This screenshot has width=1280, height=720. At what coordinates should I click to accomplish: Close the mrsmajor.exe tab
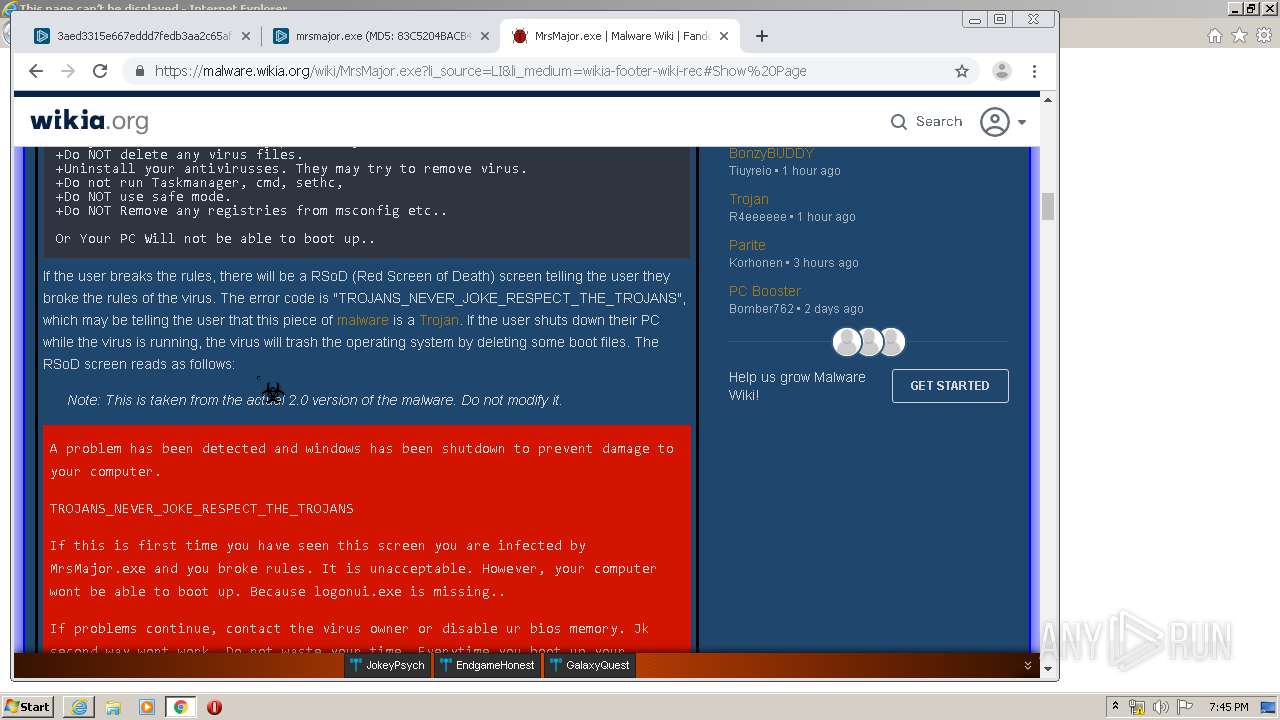click(x=485, y=36)
